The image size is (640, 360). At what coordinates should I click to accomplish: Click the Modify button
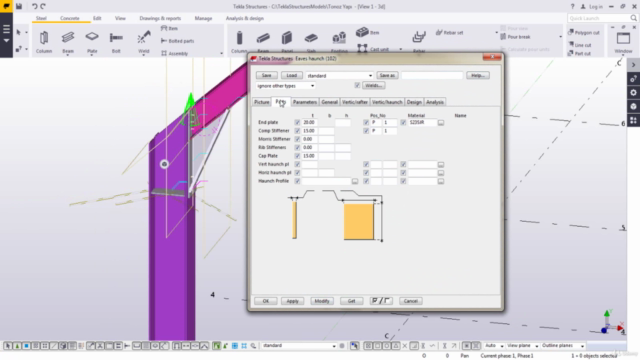pyautogui.click(x=322, y=301)
